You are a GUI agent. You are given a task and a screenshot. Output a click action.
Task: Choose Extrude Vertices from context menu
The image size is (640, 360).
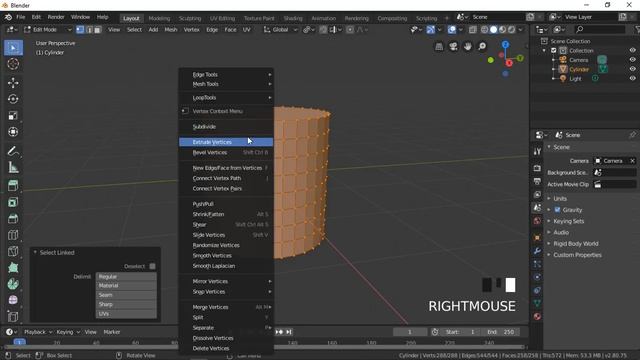pyautogui.click(x=226, y=142)
